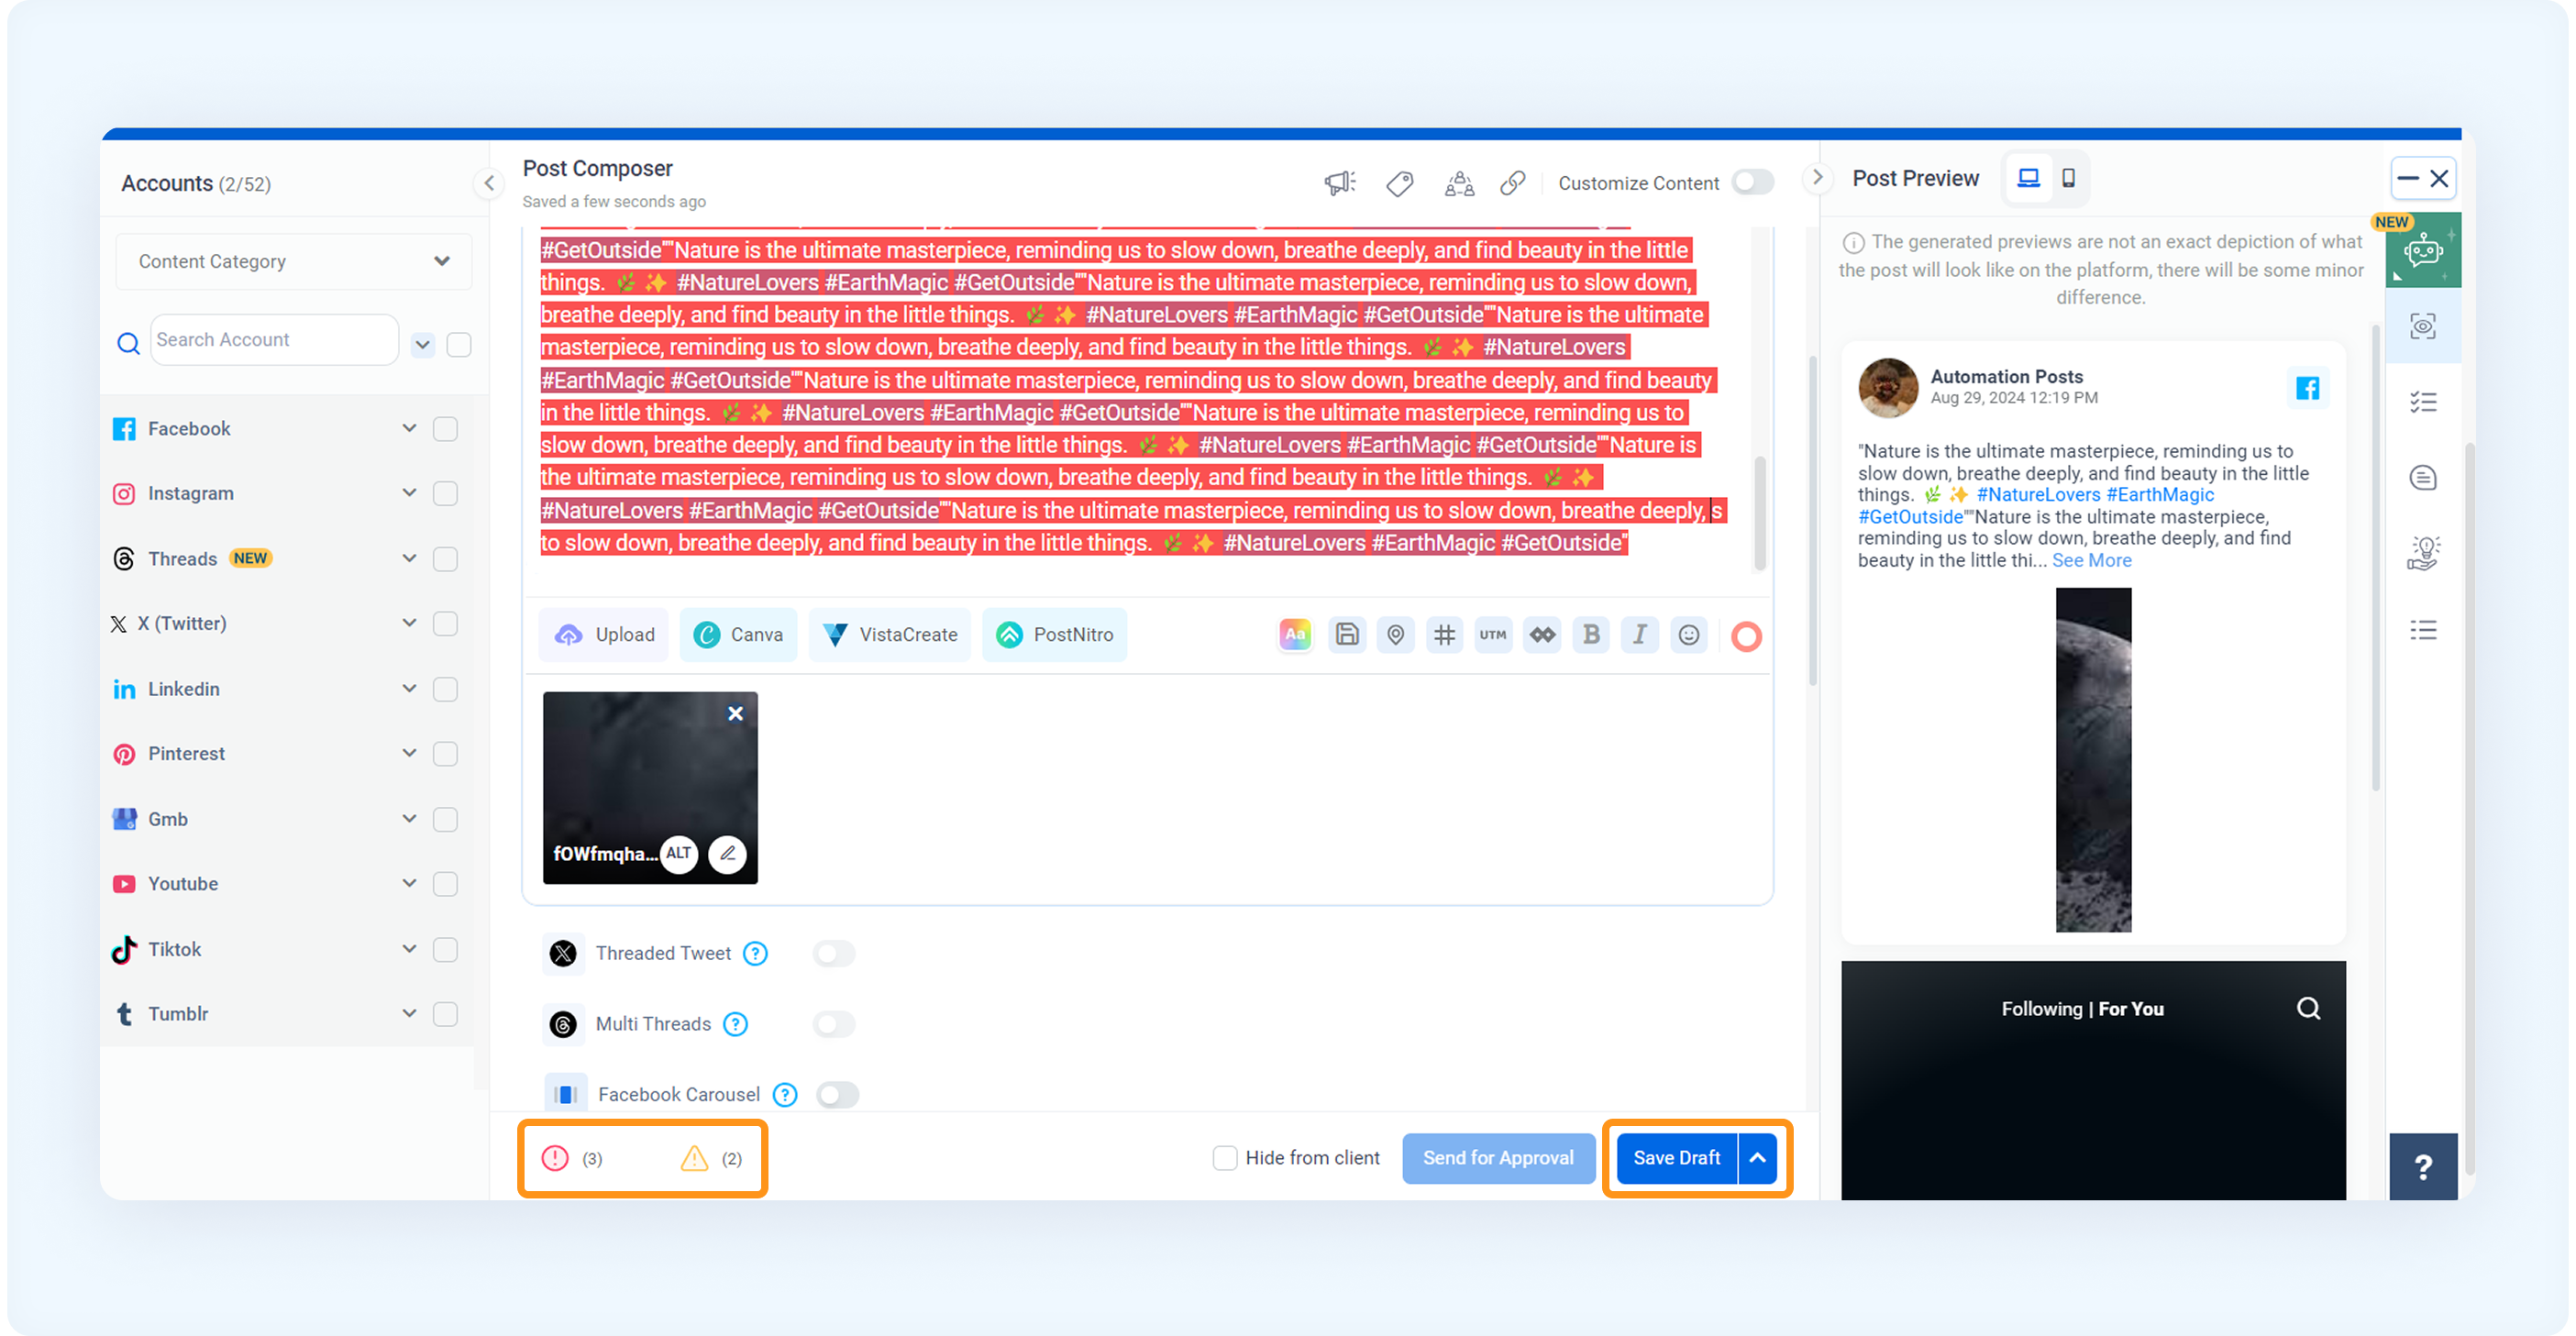Apply italic formatting to text
Viewport: 2576px width, 1336px height.
[1640, 635]
